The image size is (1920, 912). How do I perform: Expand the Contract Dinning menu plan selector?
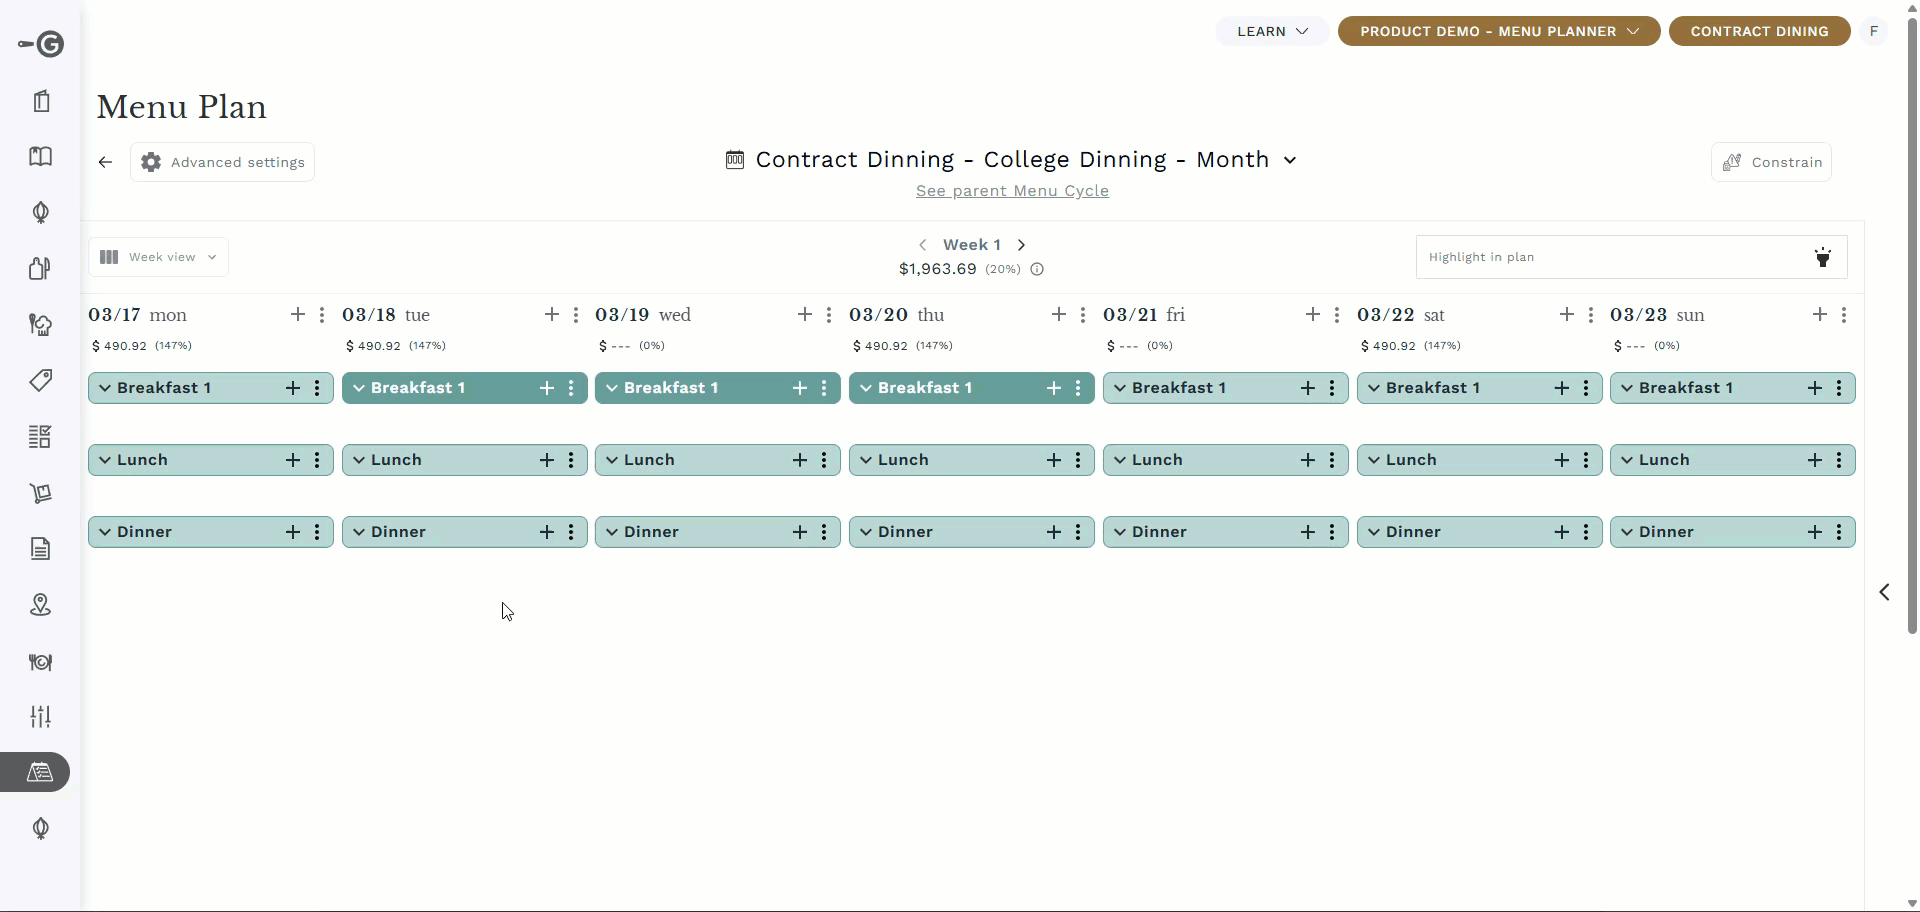click(x=1012, y=160)
